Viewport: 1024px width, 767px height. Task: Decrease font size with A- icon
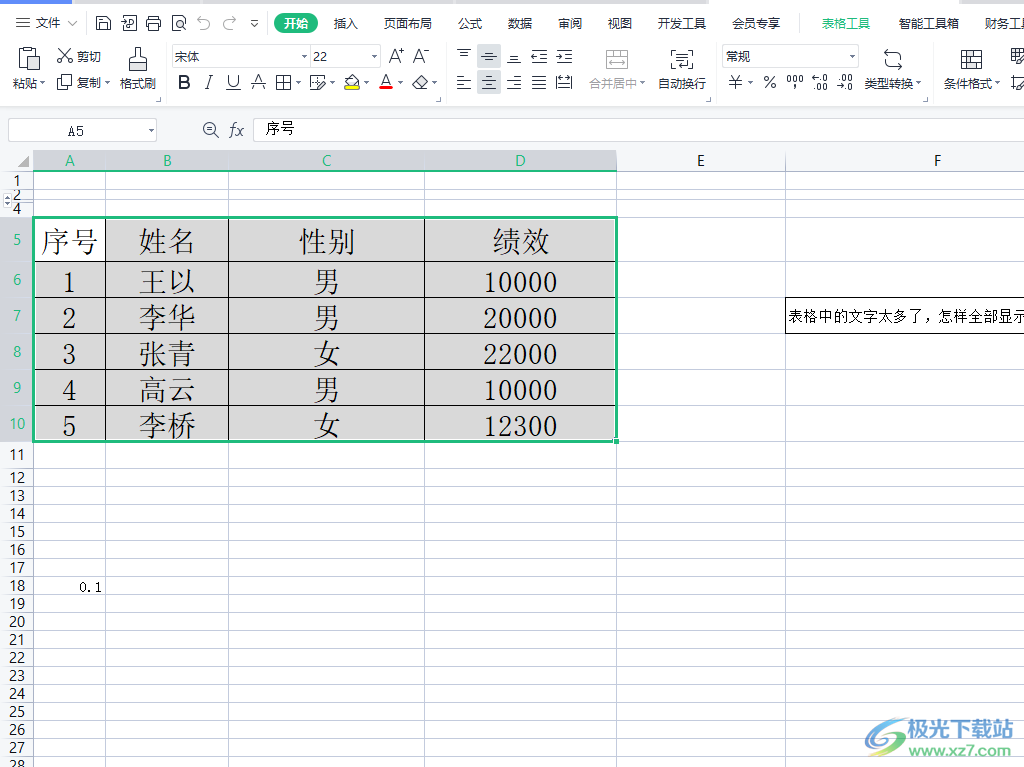tap(421, 56)
